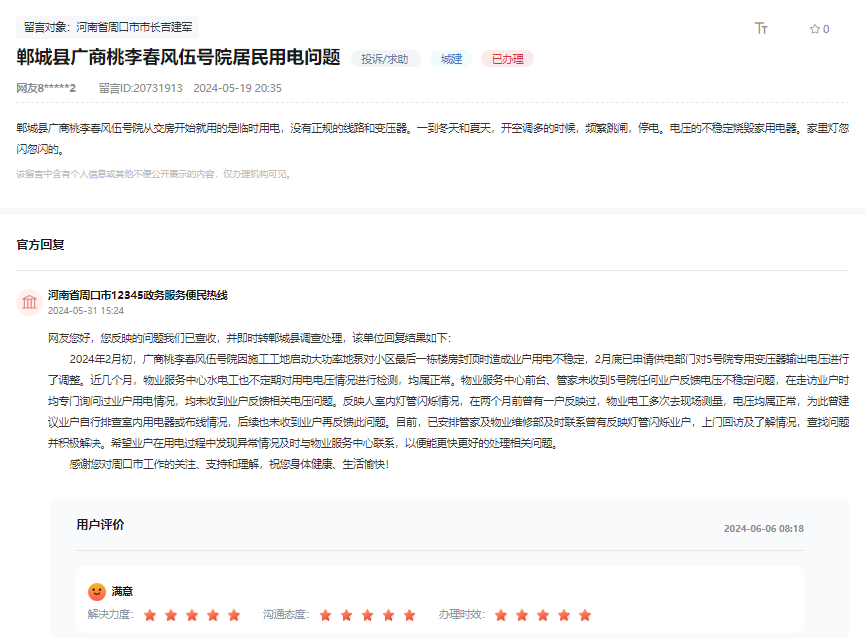Click the 留言对象 recipient label
The height and width of the screenshot is (638, 866).
click(x=108, y=27)
